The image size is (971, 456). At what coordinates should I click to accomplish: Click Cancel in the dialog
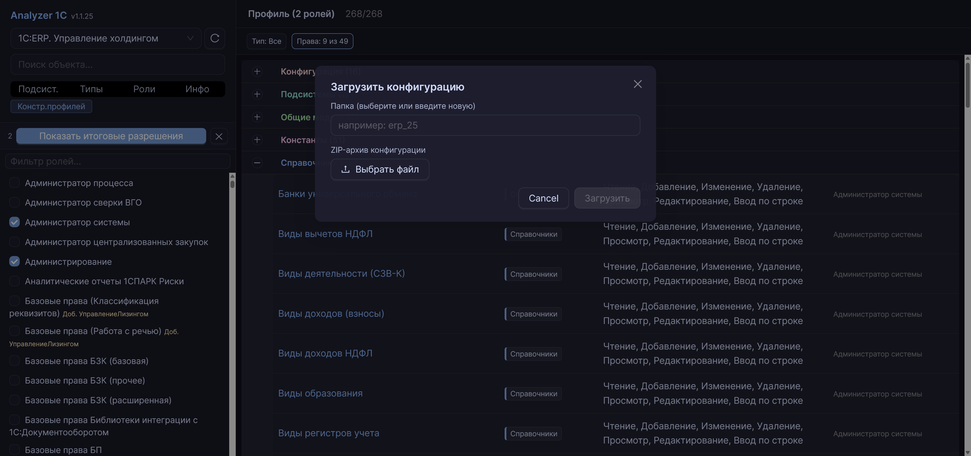543,198
